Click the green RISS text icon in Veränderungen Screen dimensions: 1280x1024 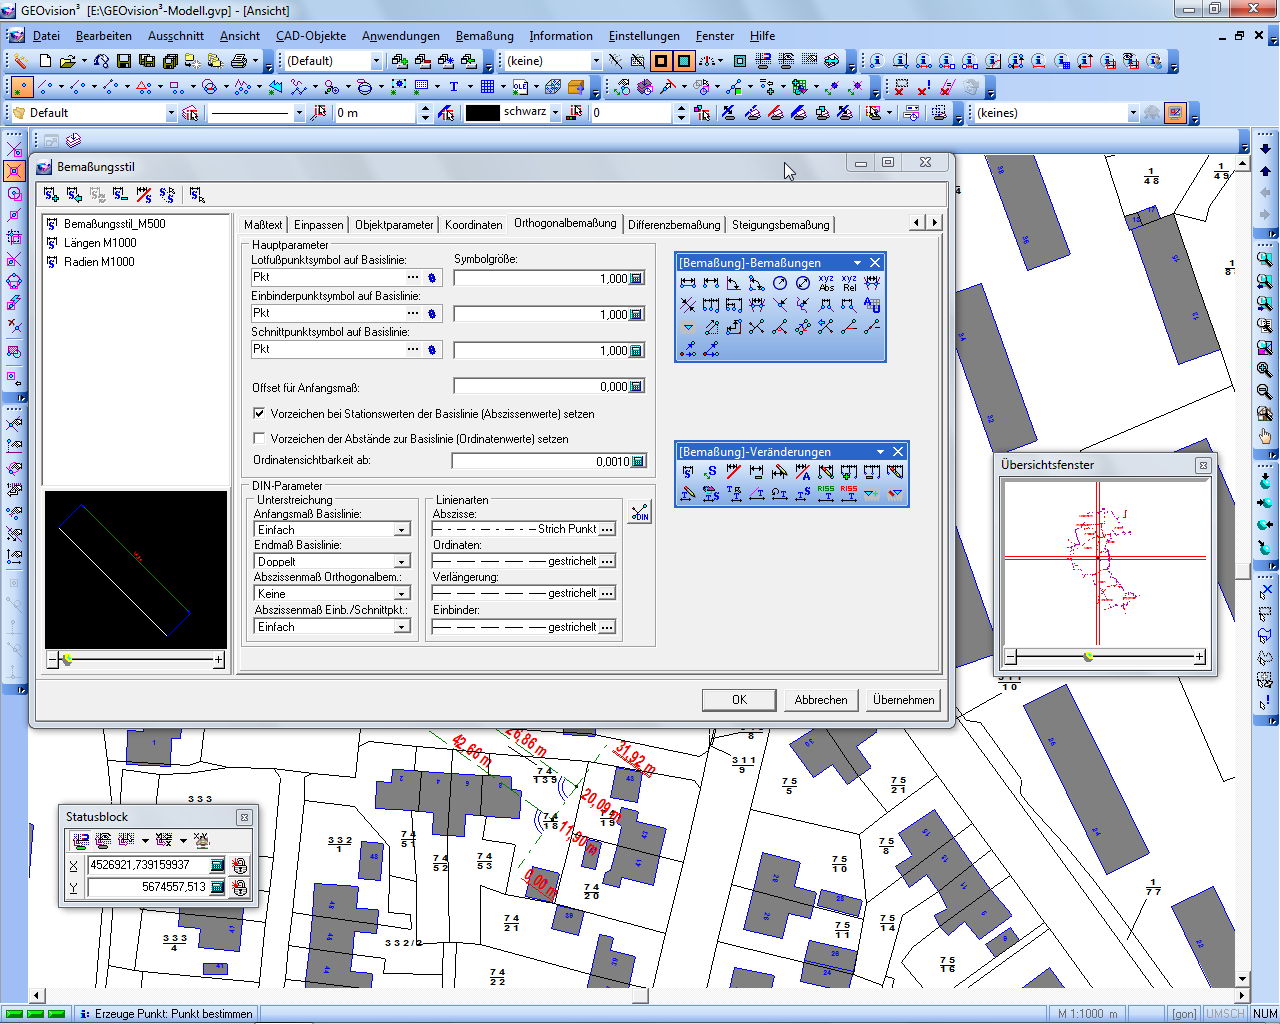coord(826,493)
